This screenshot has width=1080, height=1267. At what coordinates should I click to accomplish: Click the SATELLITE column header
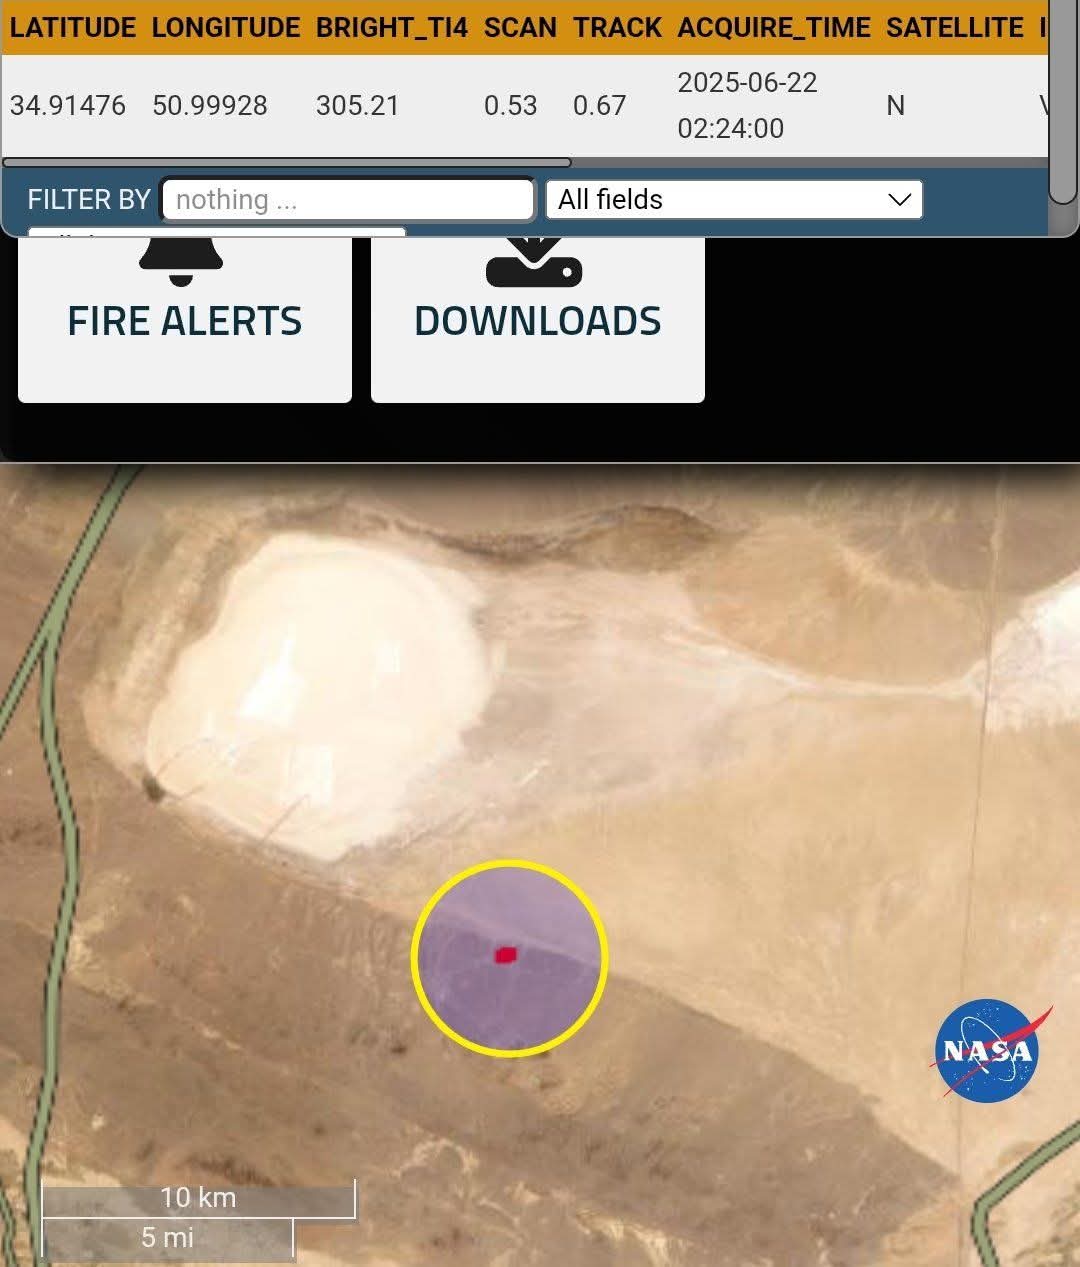click(x=955, y=27)
